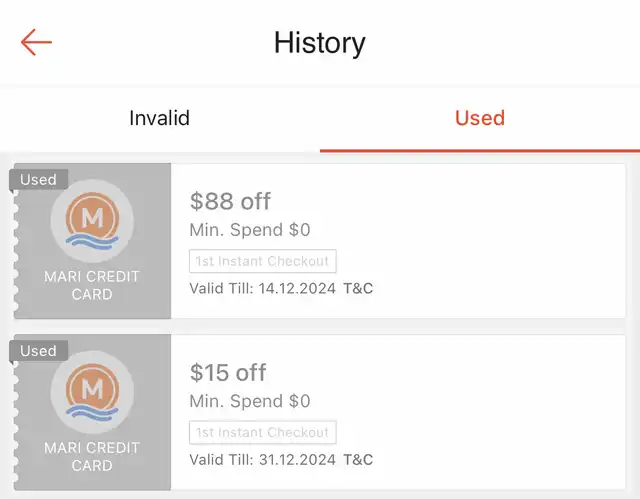Screen dimensions: 640x499
Task: Open T&C for the $88 voucher
Action: click(358, 288)
